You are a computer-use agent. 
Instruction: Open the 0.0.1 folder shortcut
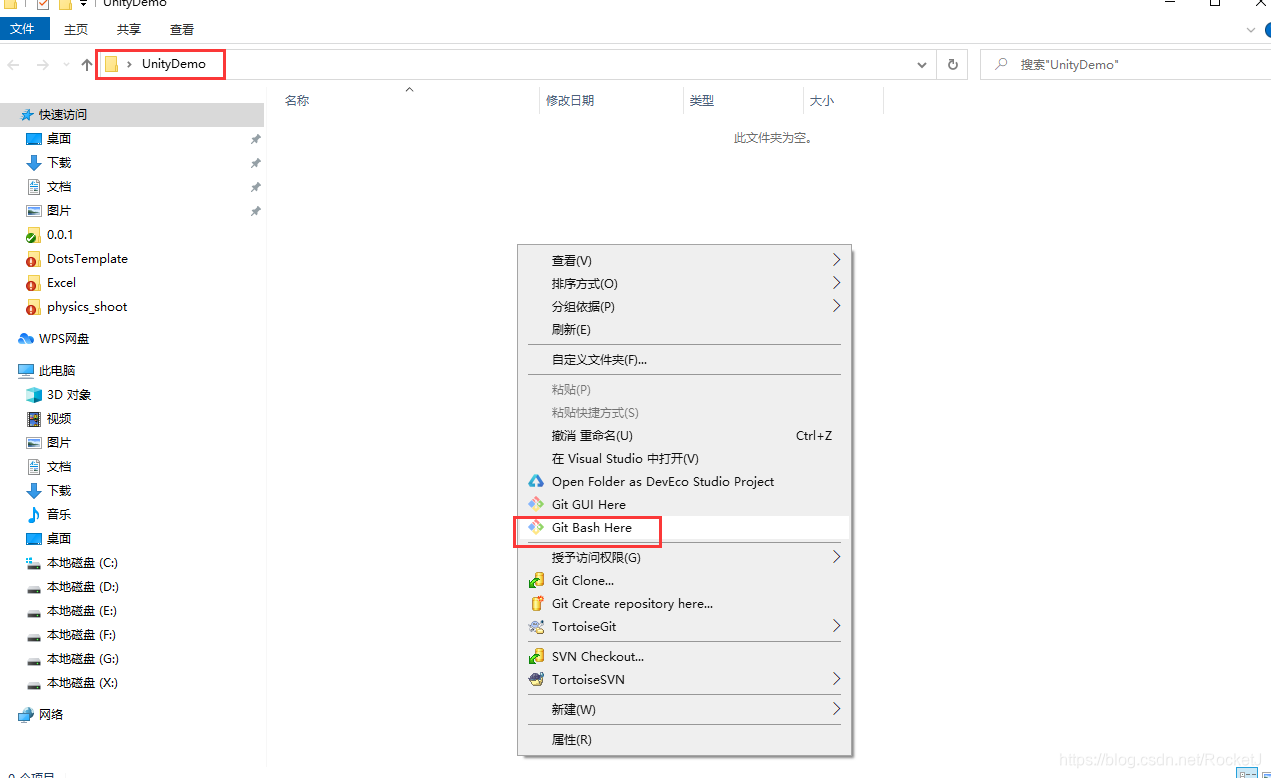[60, 235]
